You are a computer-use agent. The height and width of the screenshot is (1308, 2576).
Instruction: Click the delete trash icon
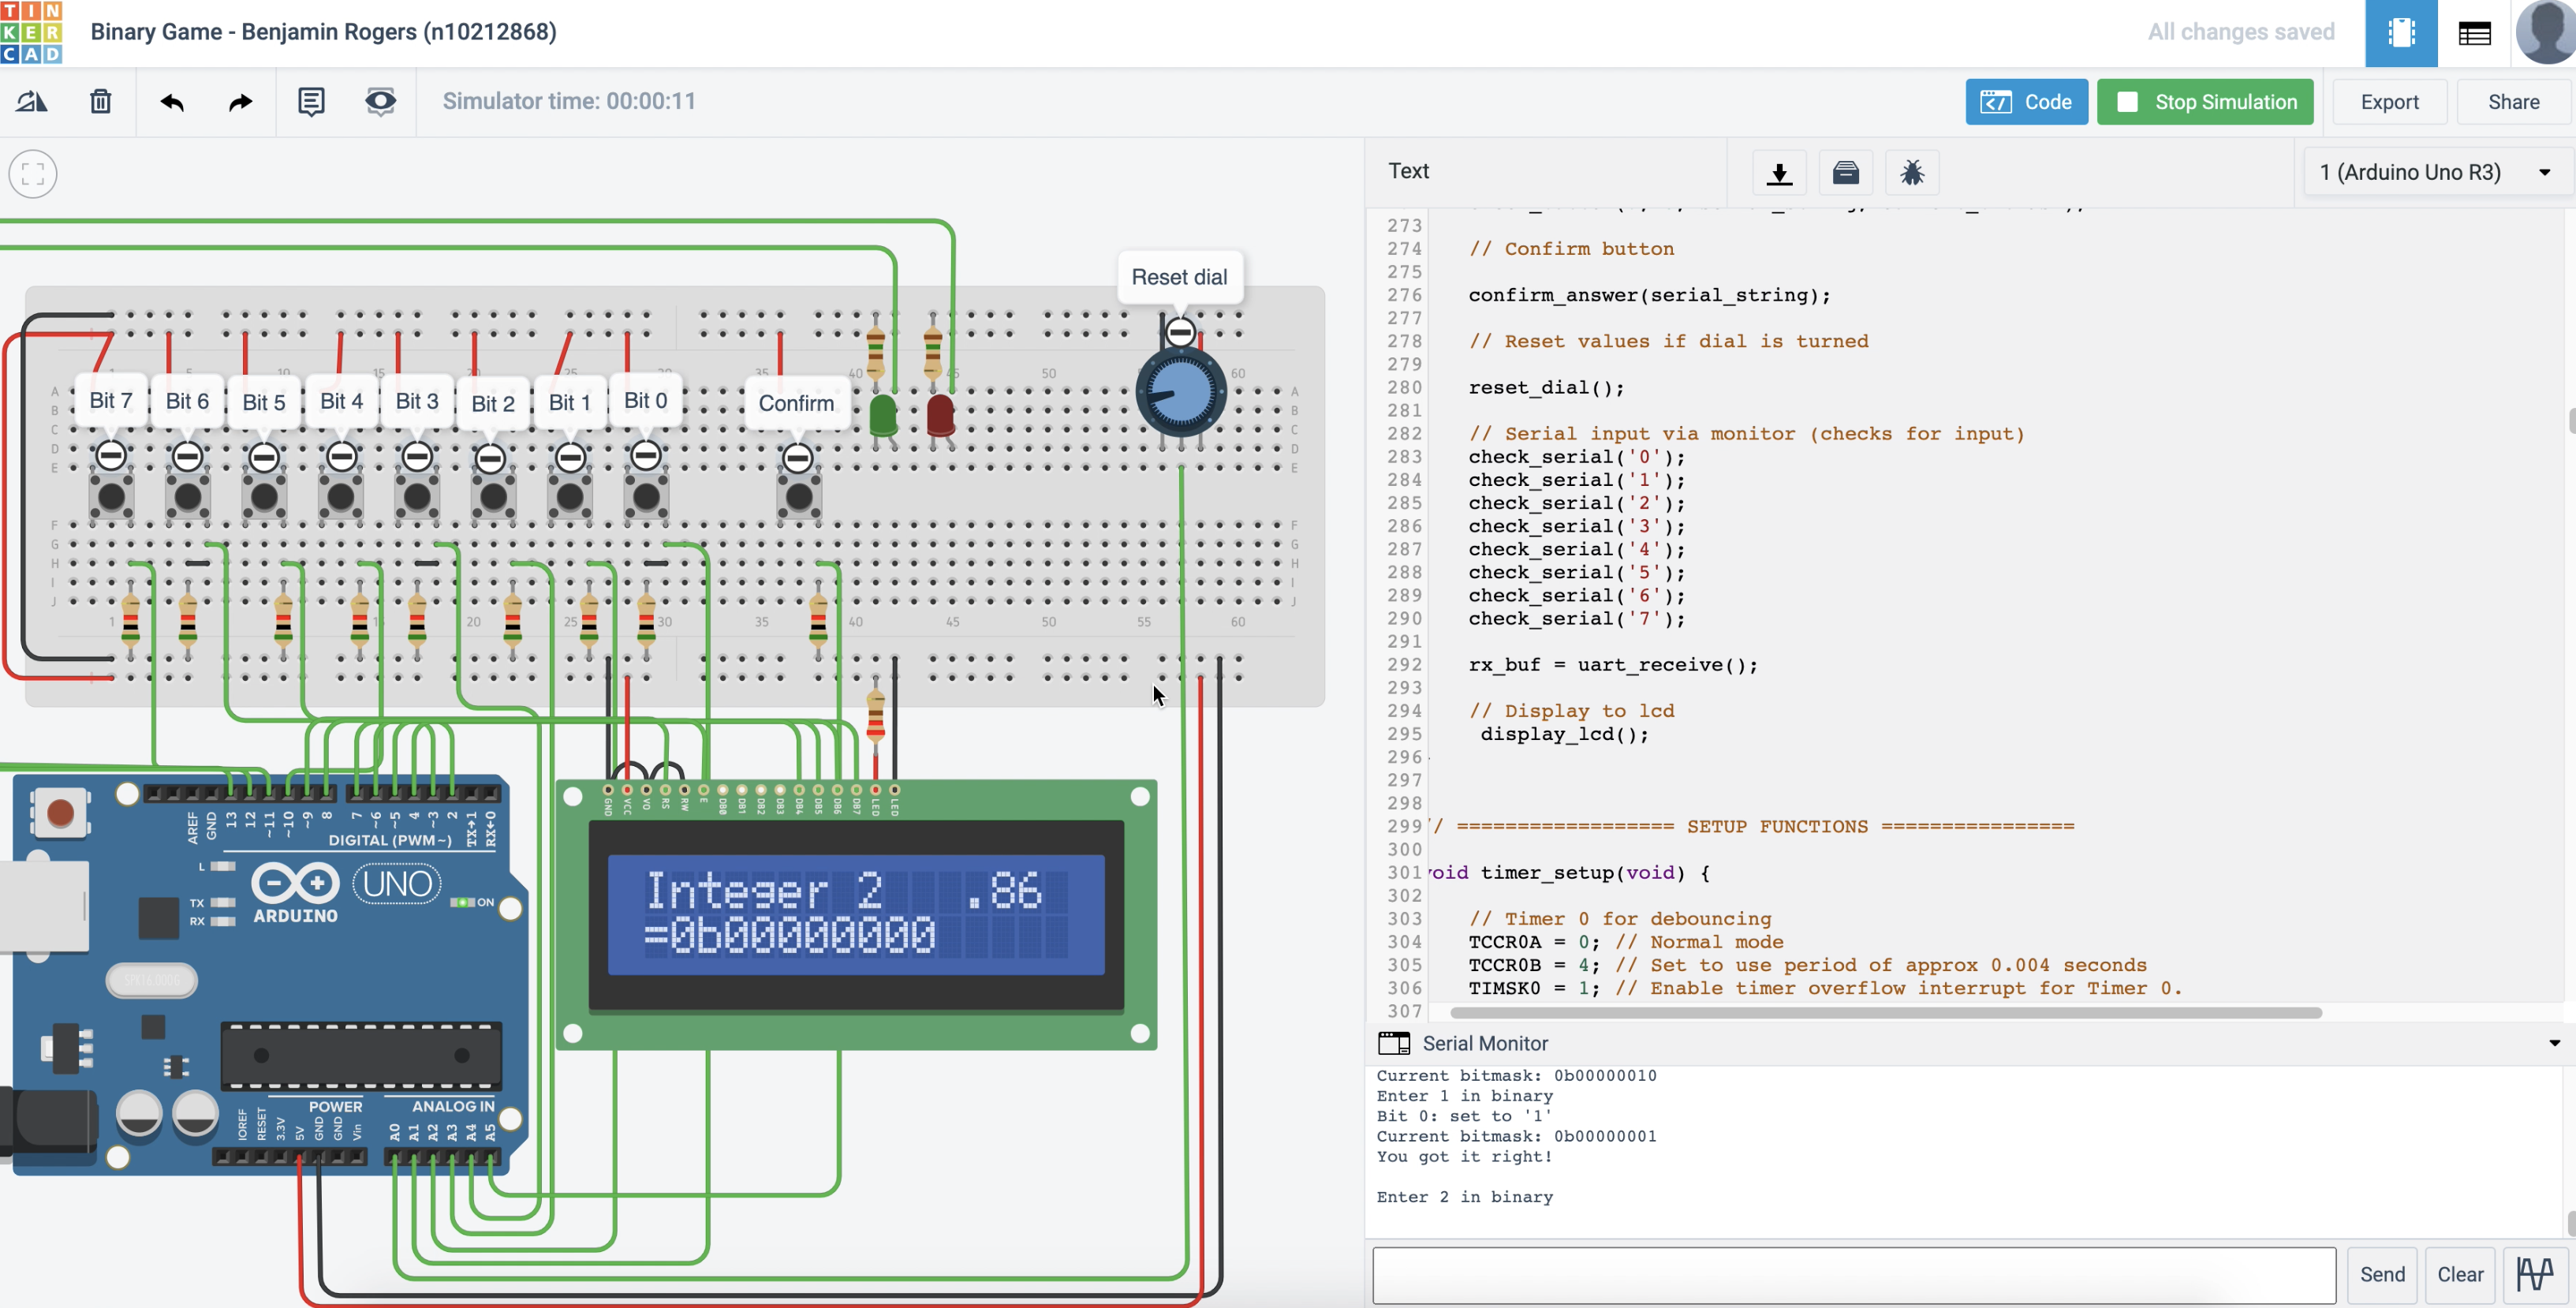pos(100,101)
